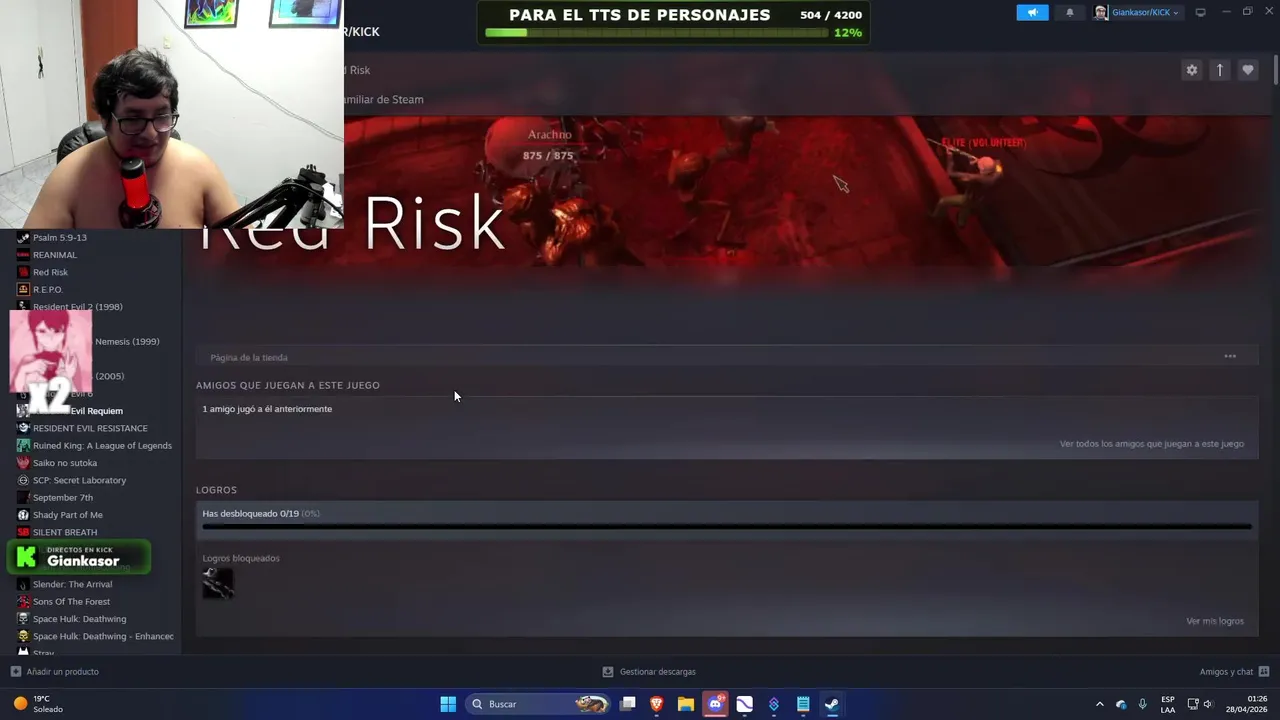The width and height of the screenshot is (1280, 720).
Task: Show hidden system tray icons
Action: [1100, 704]
